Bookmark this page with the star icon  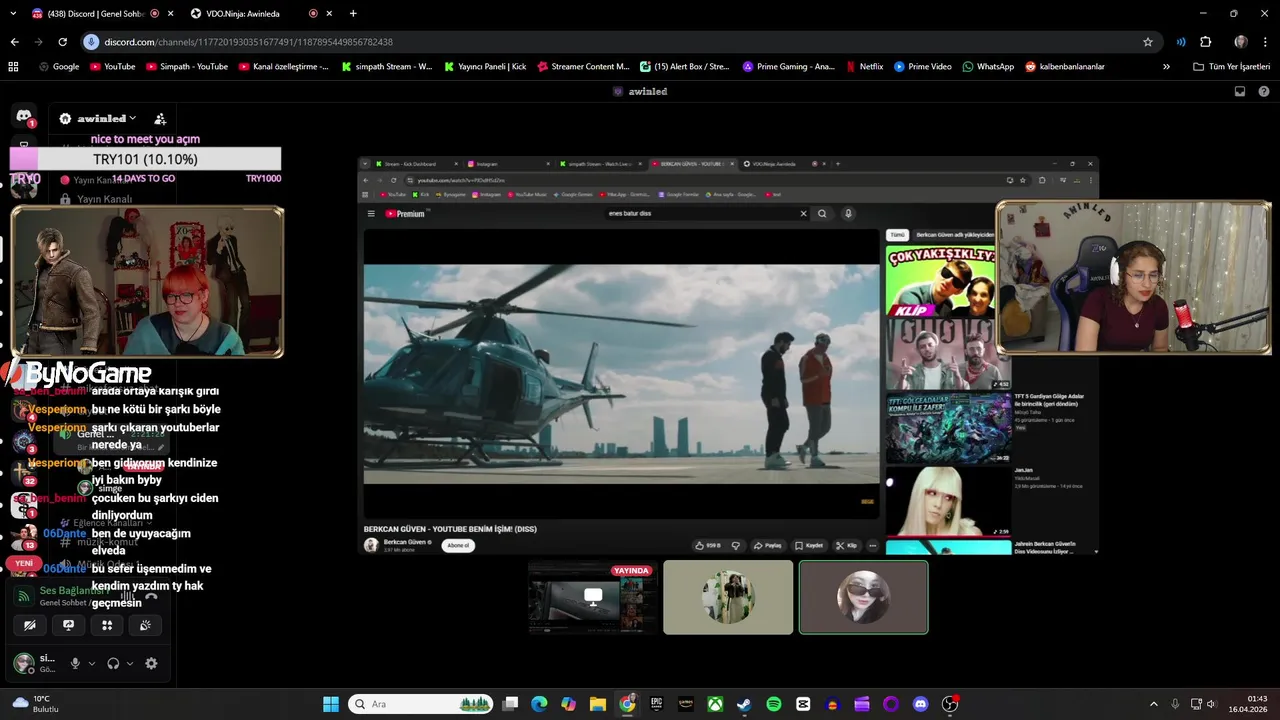point(1148,42)
